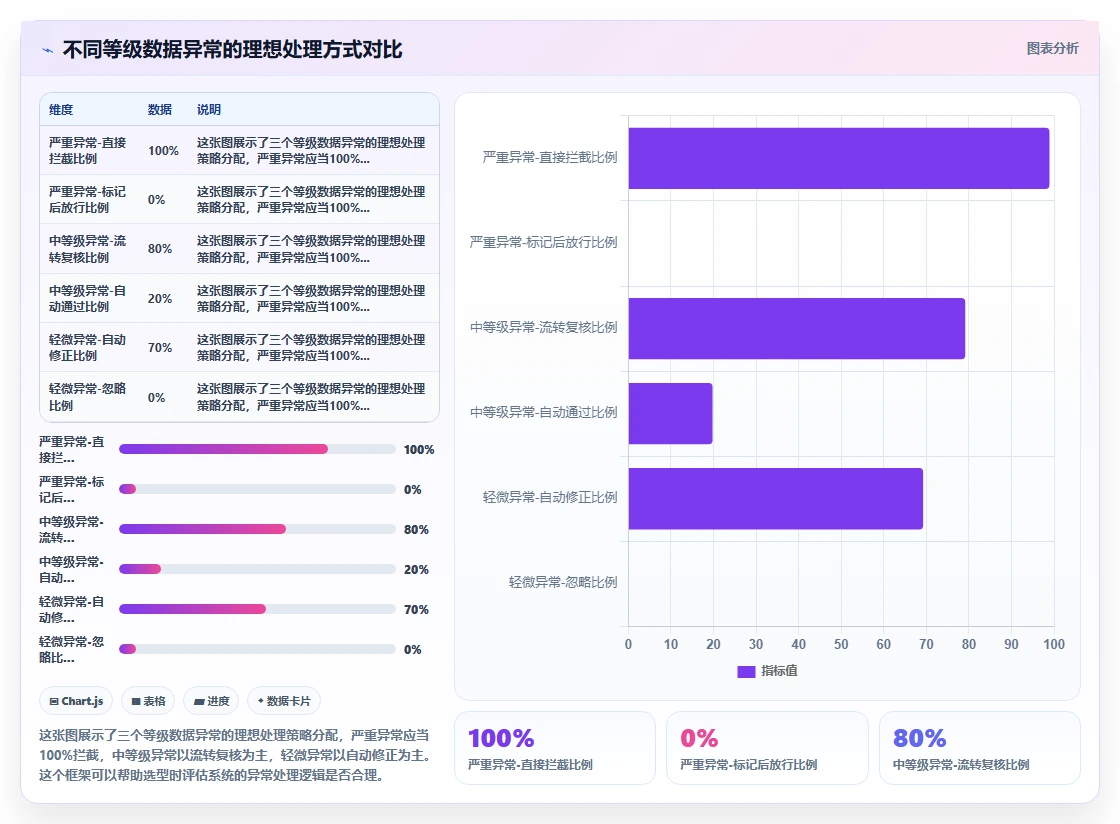Click the 说明 text in the 轻微异常-忽略比例 row
Viewport: 1120px width, 824px height.
(311, 397)
